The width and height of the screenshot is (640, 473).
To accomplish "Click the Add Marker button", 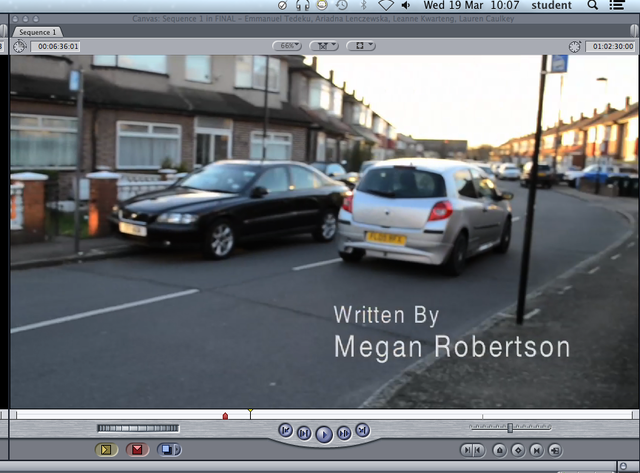I will pyautogui.click(x=499, y=450).
